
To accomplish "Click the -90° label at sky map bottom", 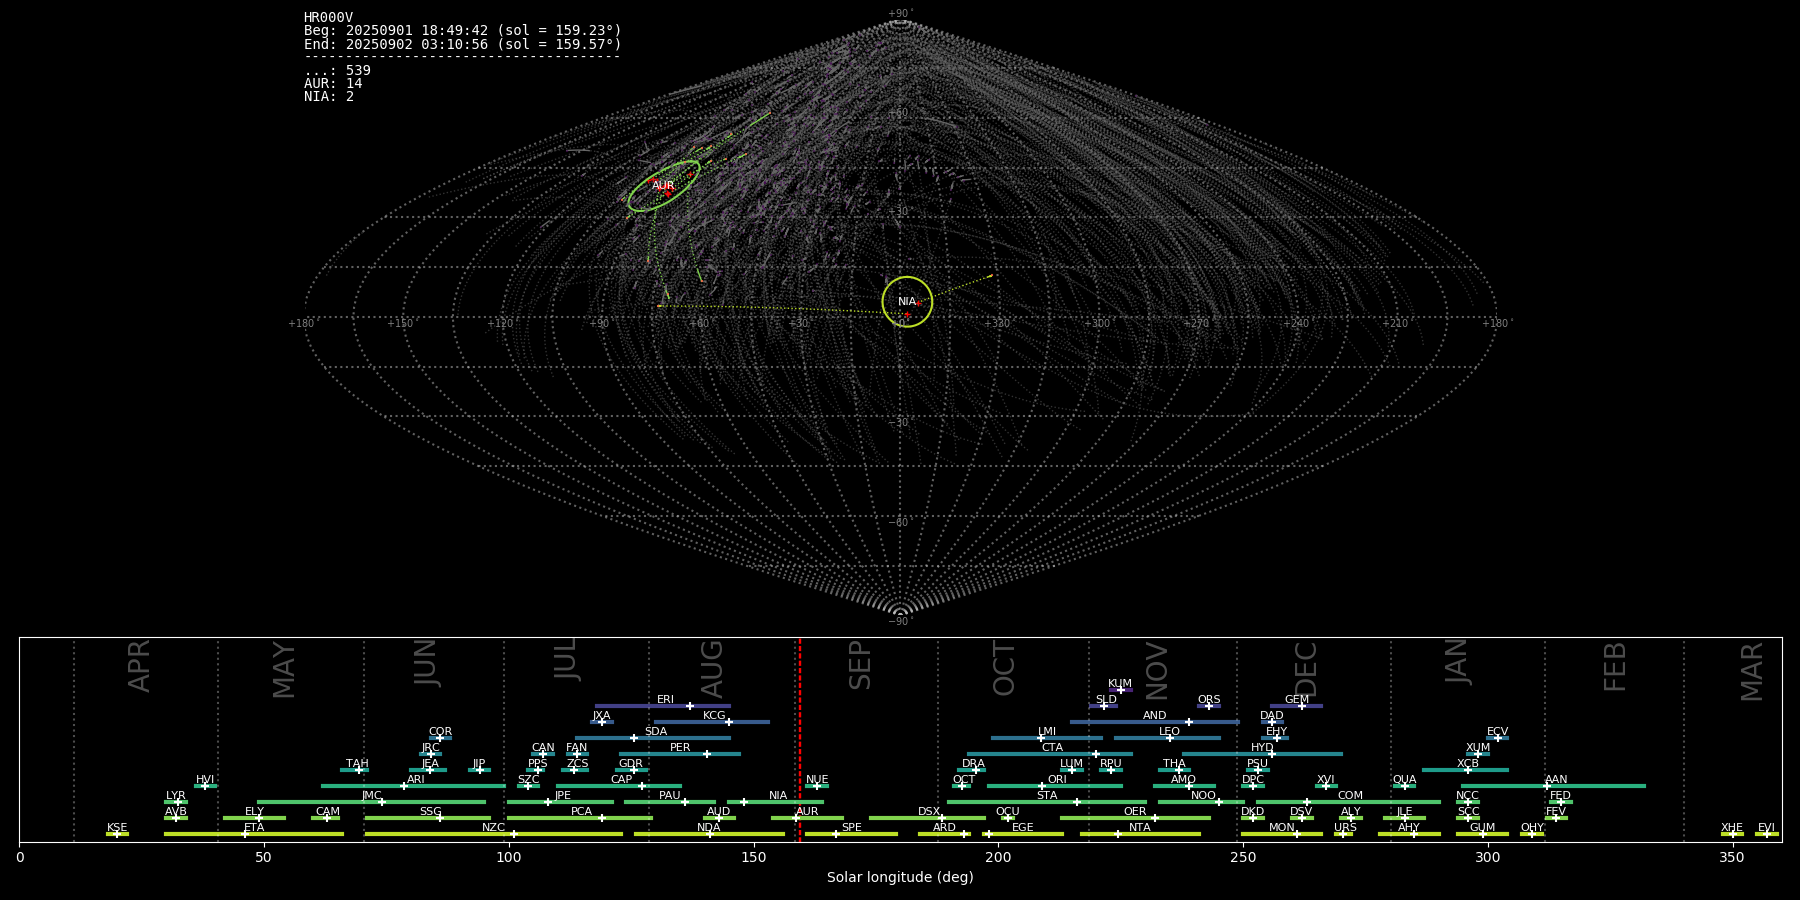I will click(900, 622).
